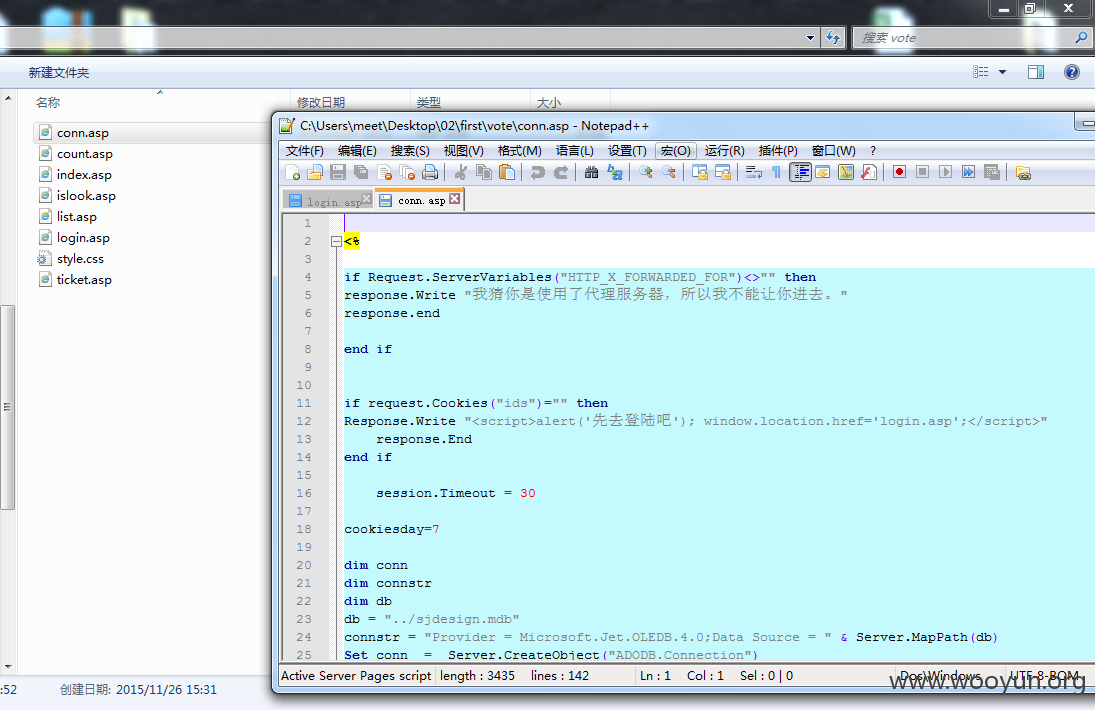Create a new file in Notepad++

coord(293,172)
